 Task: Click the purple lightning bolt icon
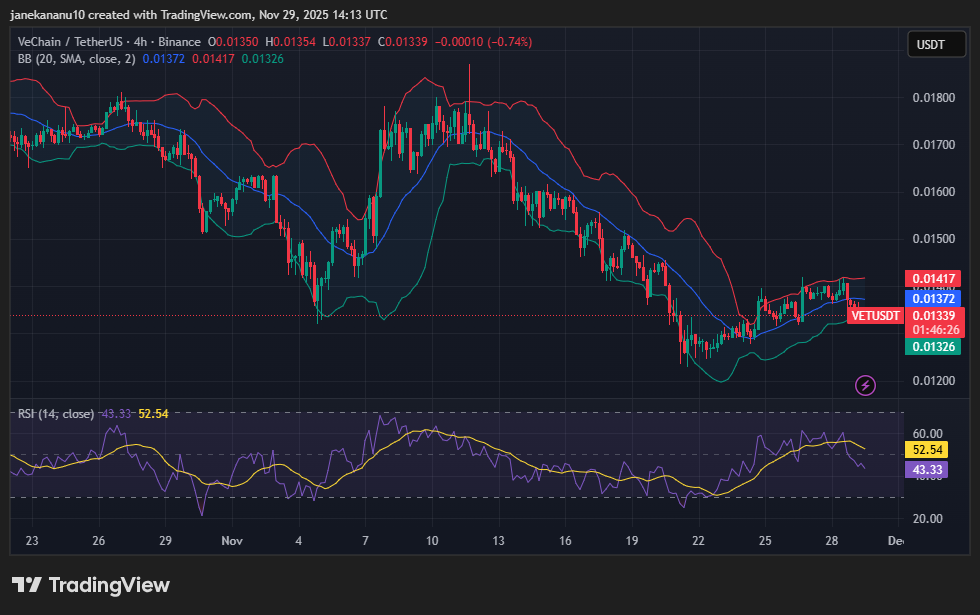[866, 385]
